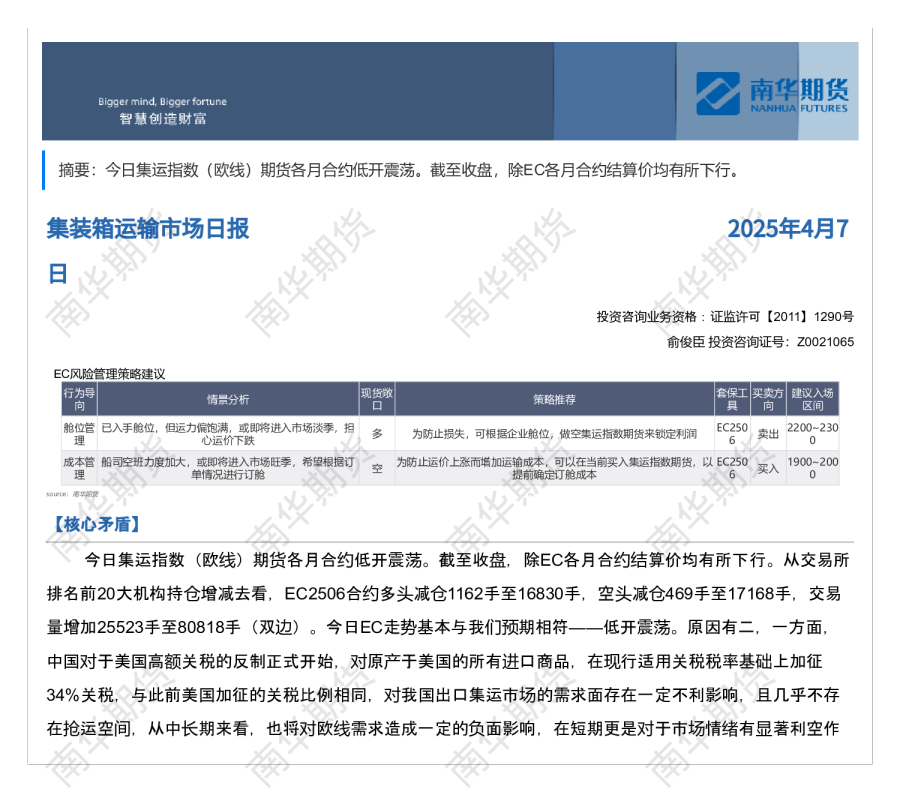Click the "策略推荐" column header
This screenshot has width=900, height=792.
[554, 399]
